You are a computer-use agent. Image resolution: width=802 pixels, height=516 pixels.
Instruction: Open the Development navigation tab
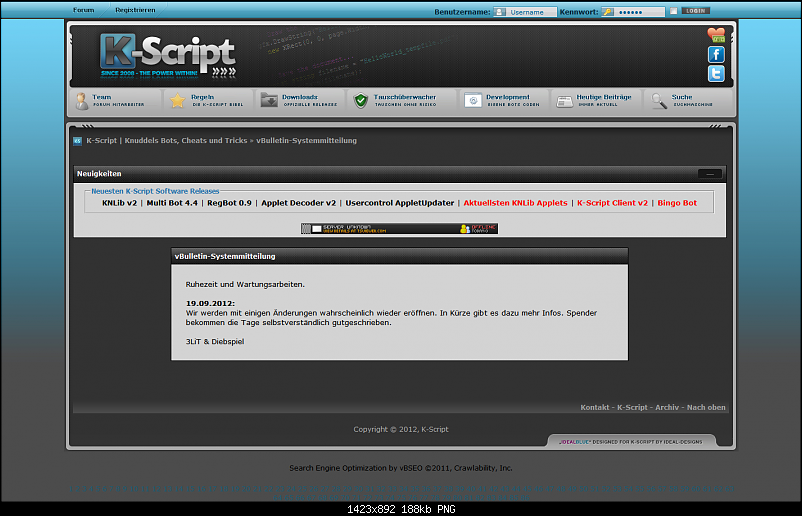pyautogui.click(x=502, y=100)
